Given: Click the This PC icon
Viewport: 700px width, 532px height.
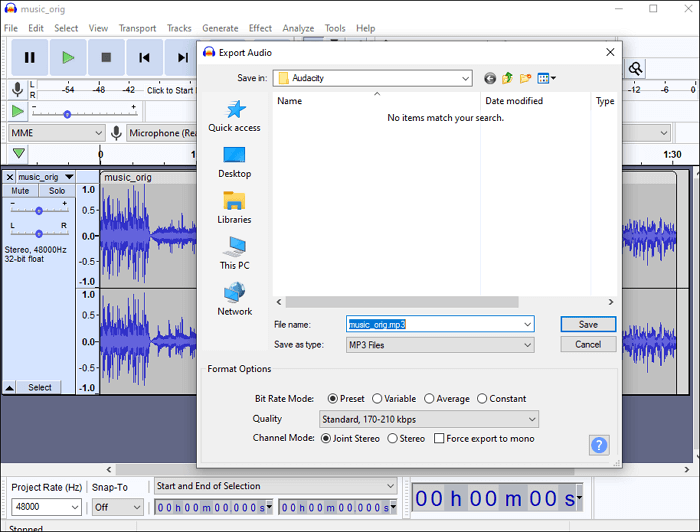Looking at the screenshot, I should pos(234,254).
